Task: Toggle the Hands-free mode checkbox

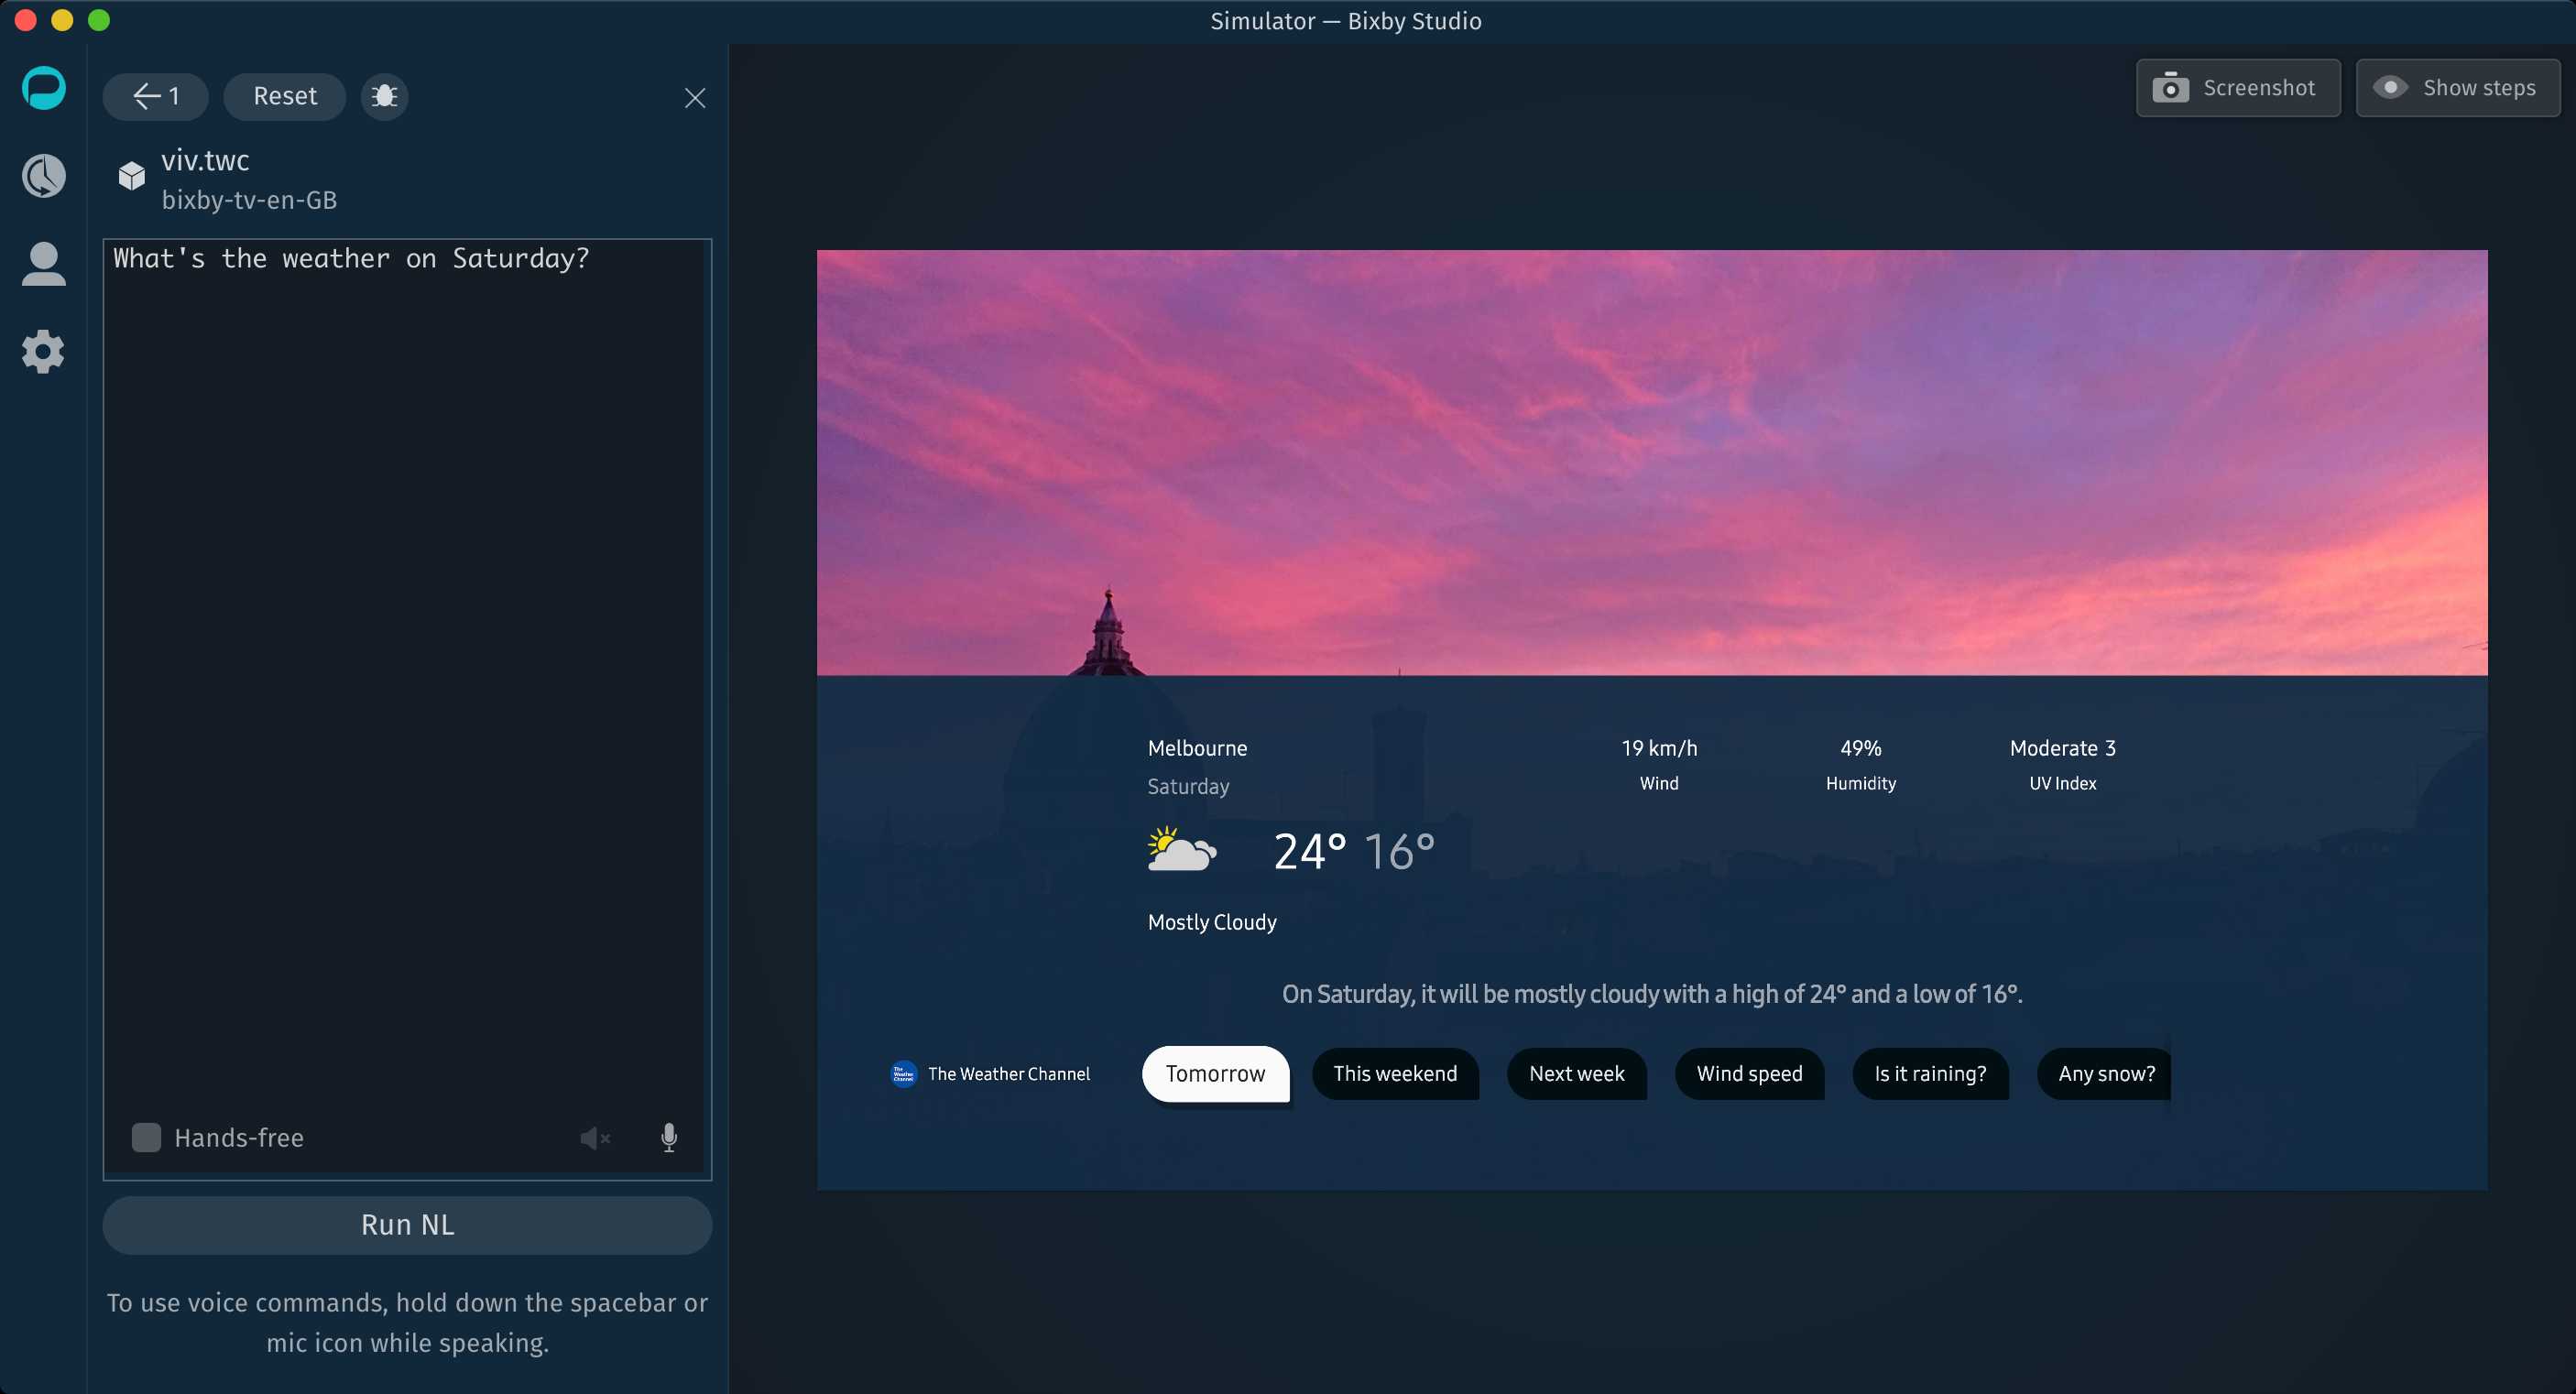Action: coord(144,1137)
